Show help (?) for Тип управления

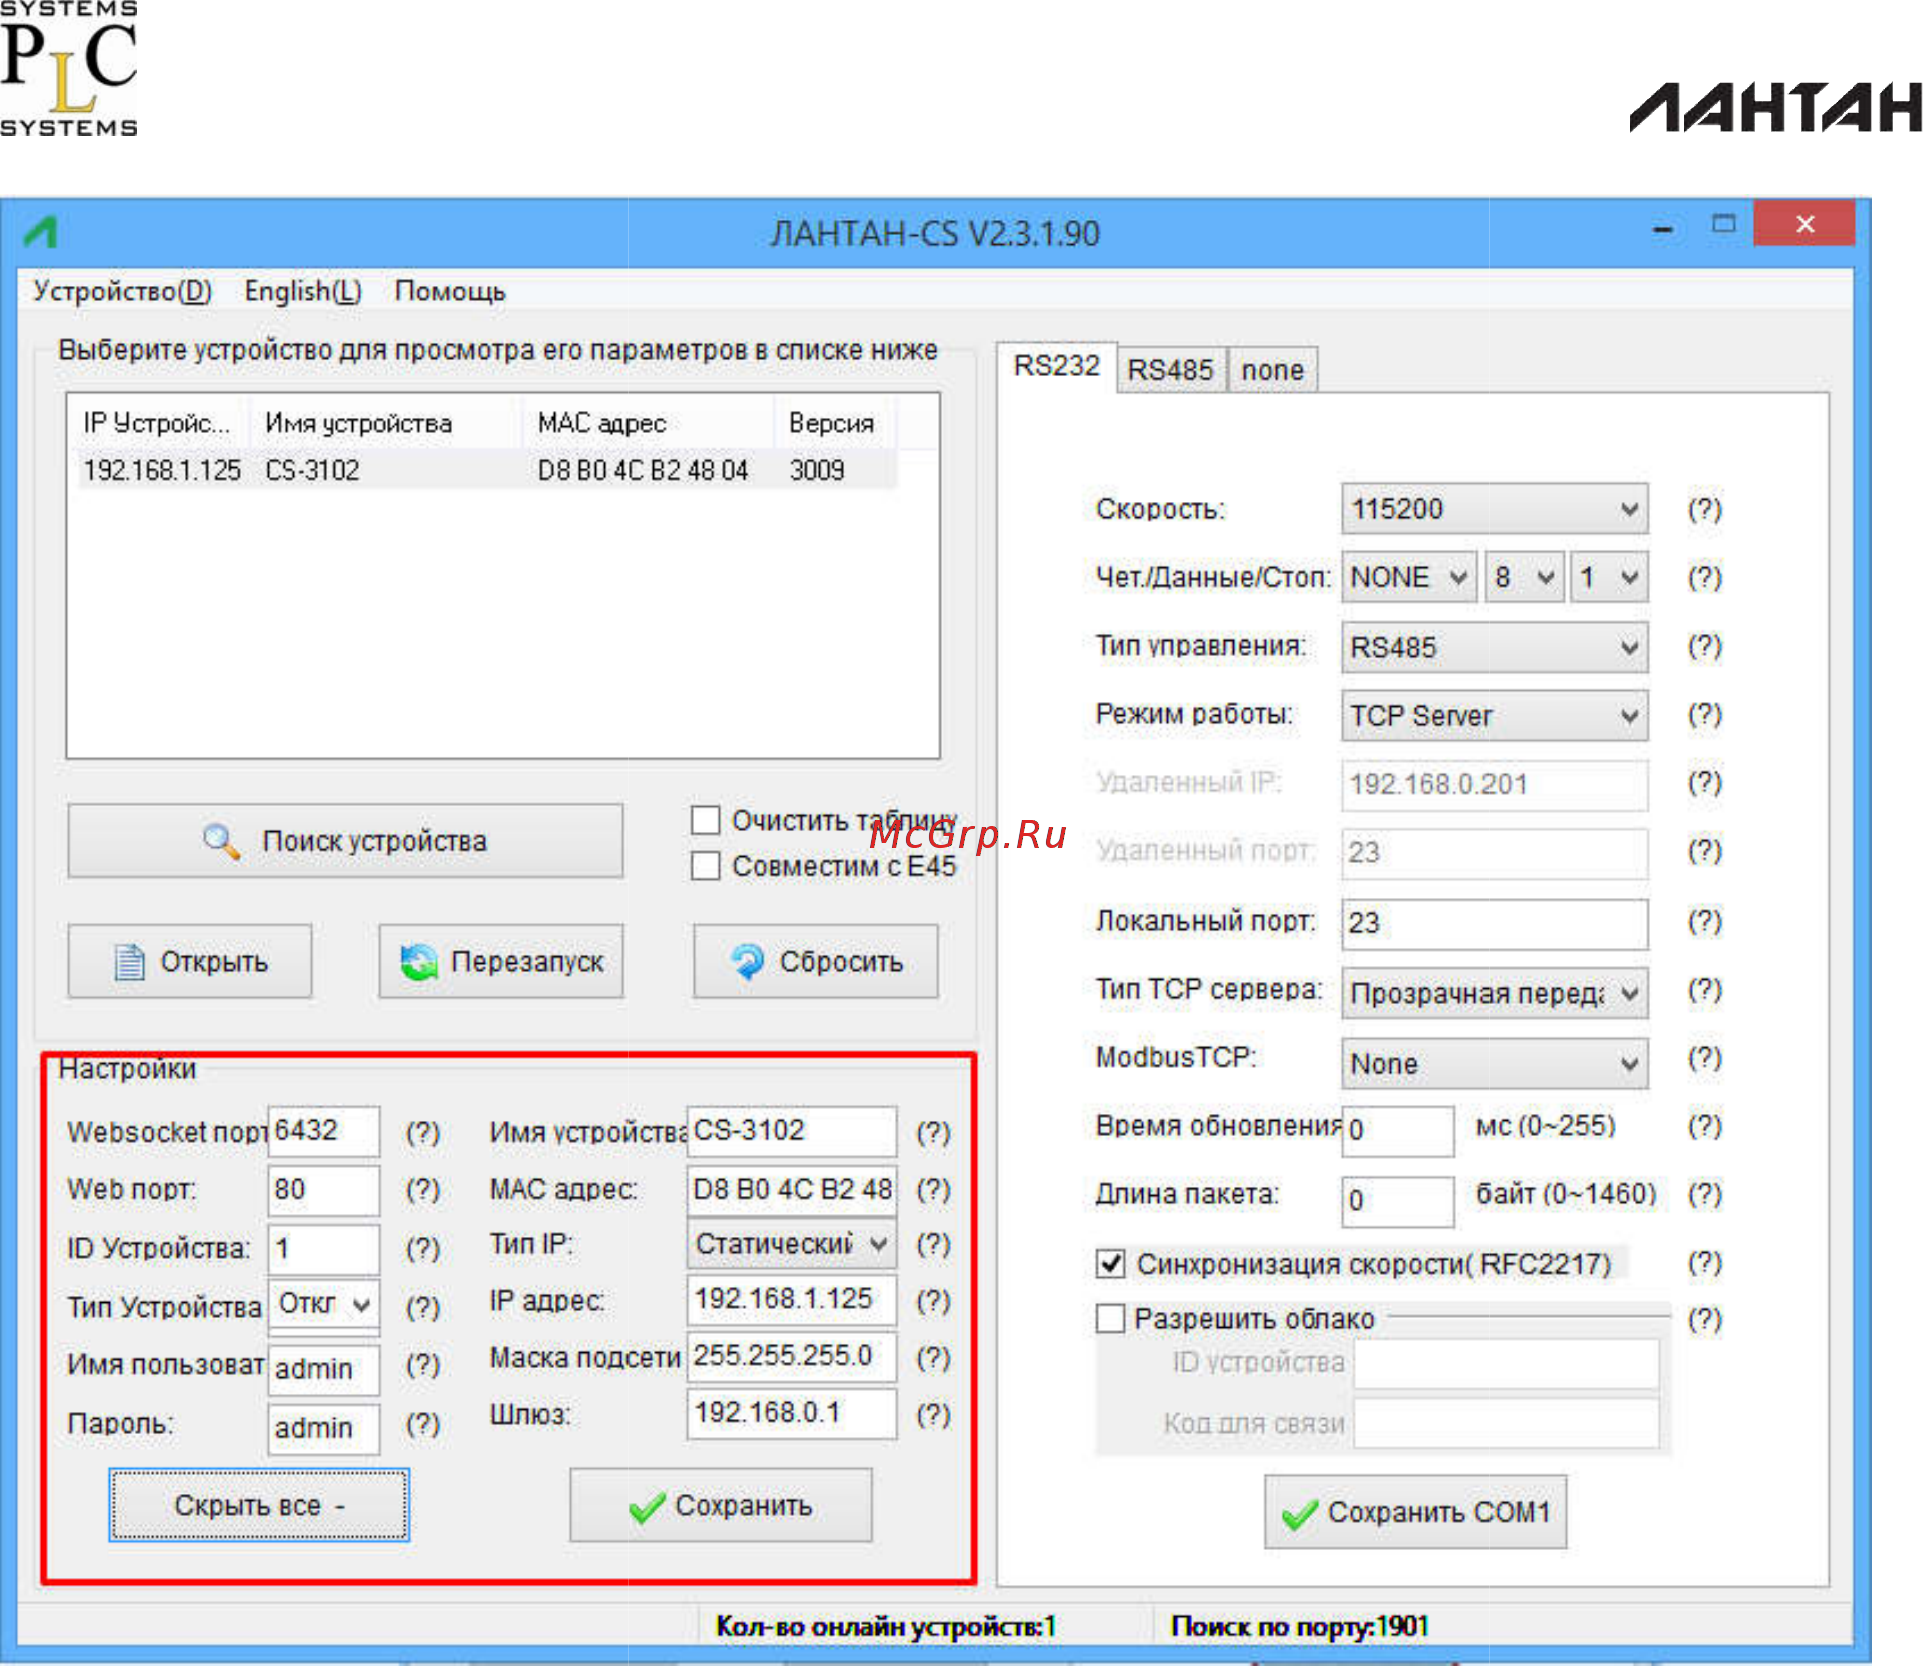click(x=1705, y=647)
